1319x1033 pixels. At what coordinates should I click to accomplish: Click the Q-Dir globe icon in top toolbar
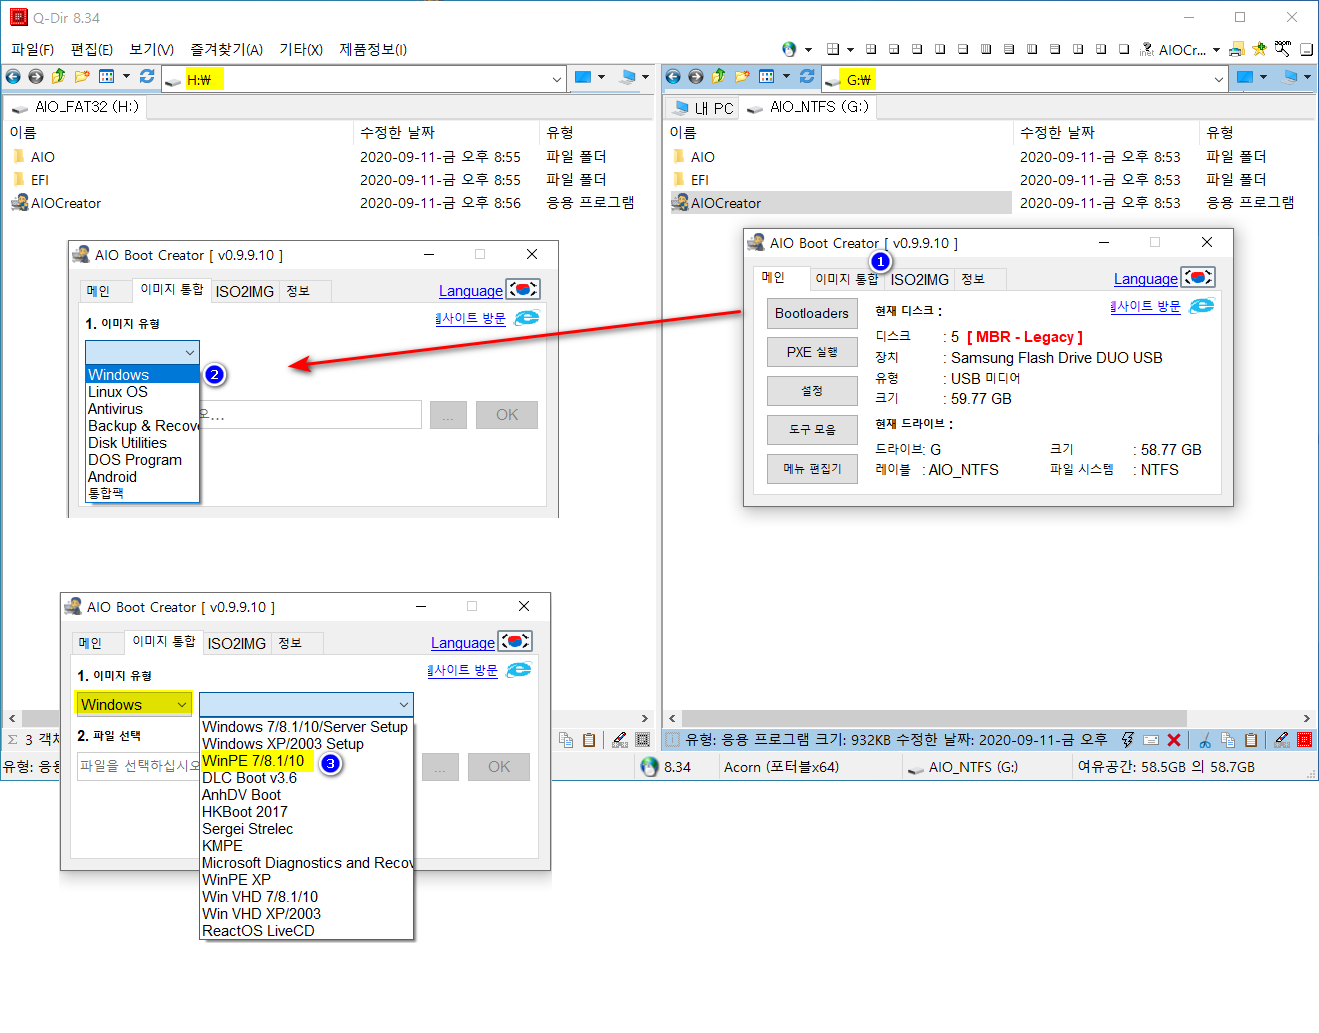[x=790, y=49]
